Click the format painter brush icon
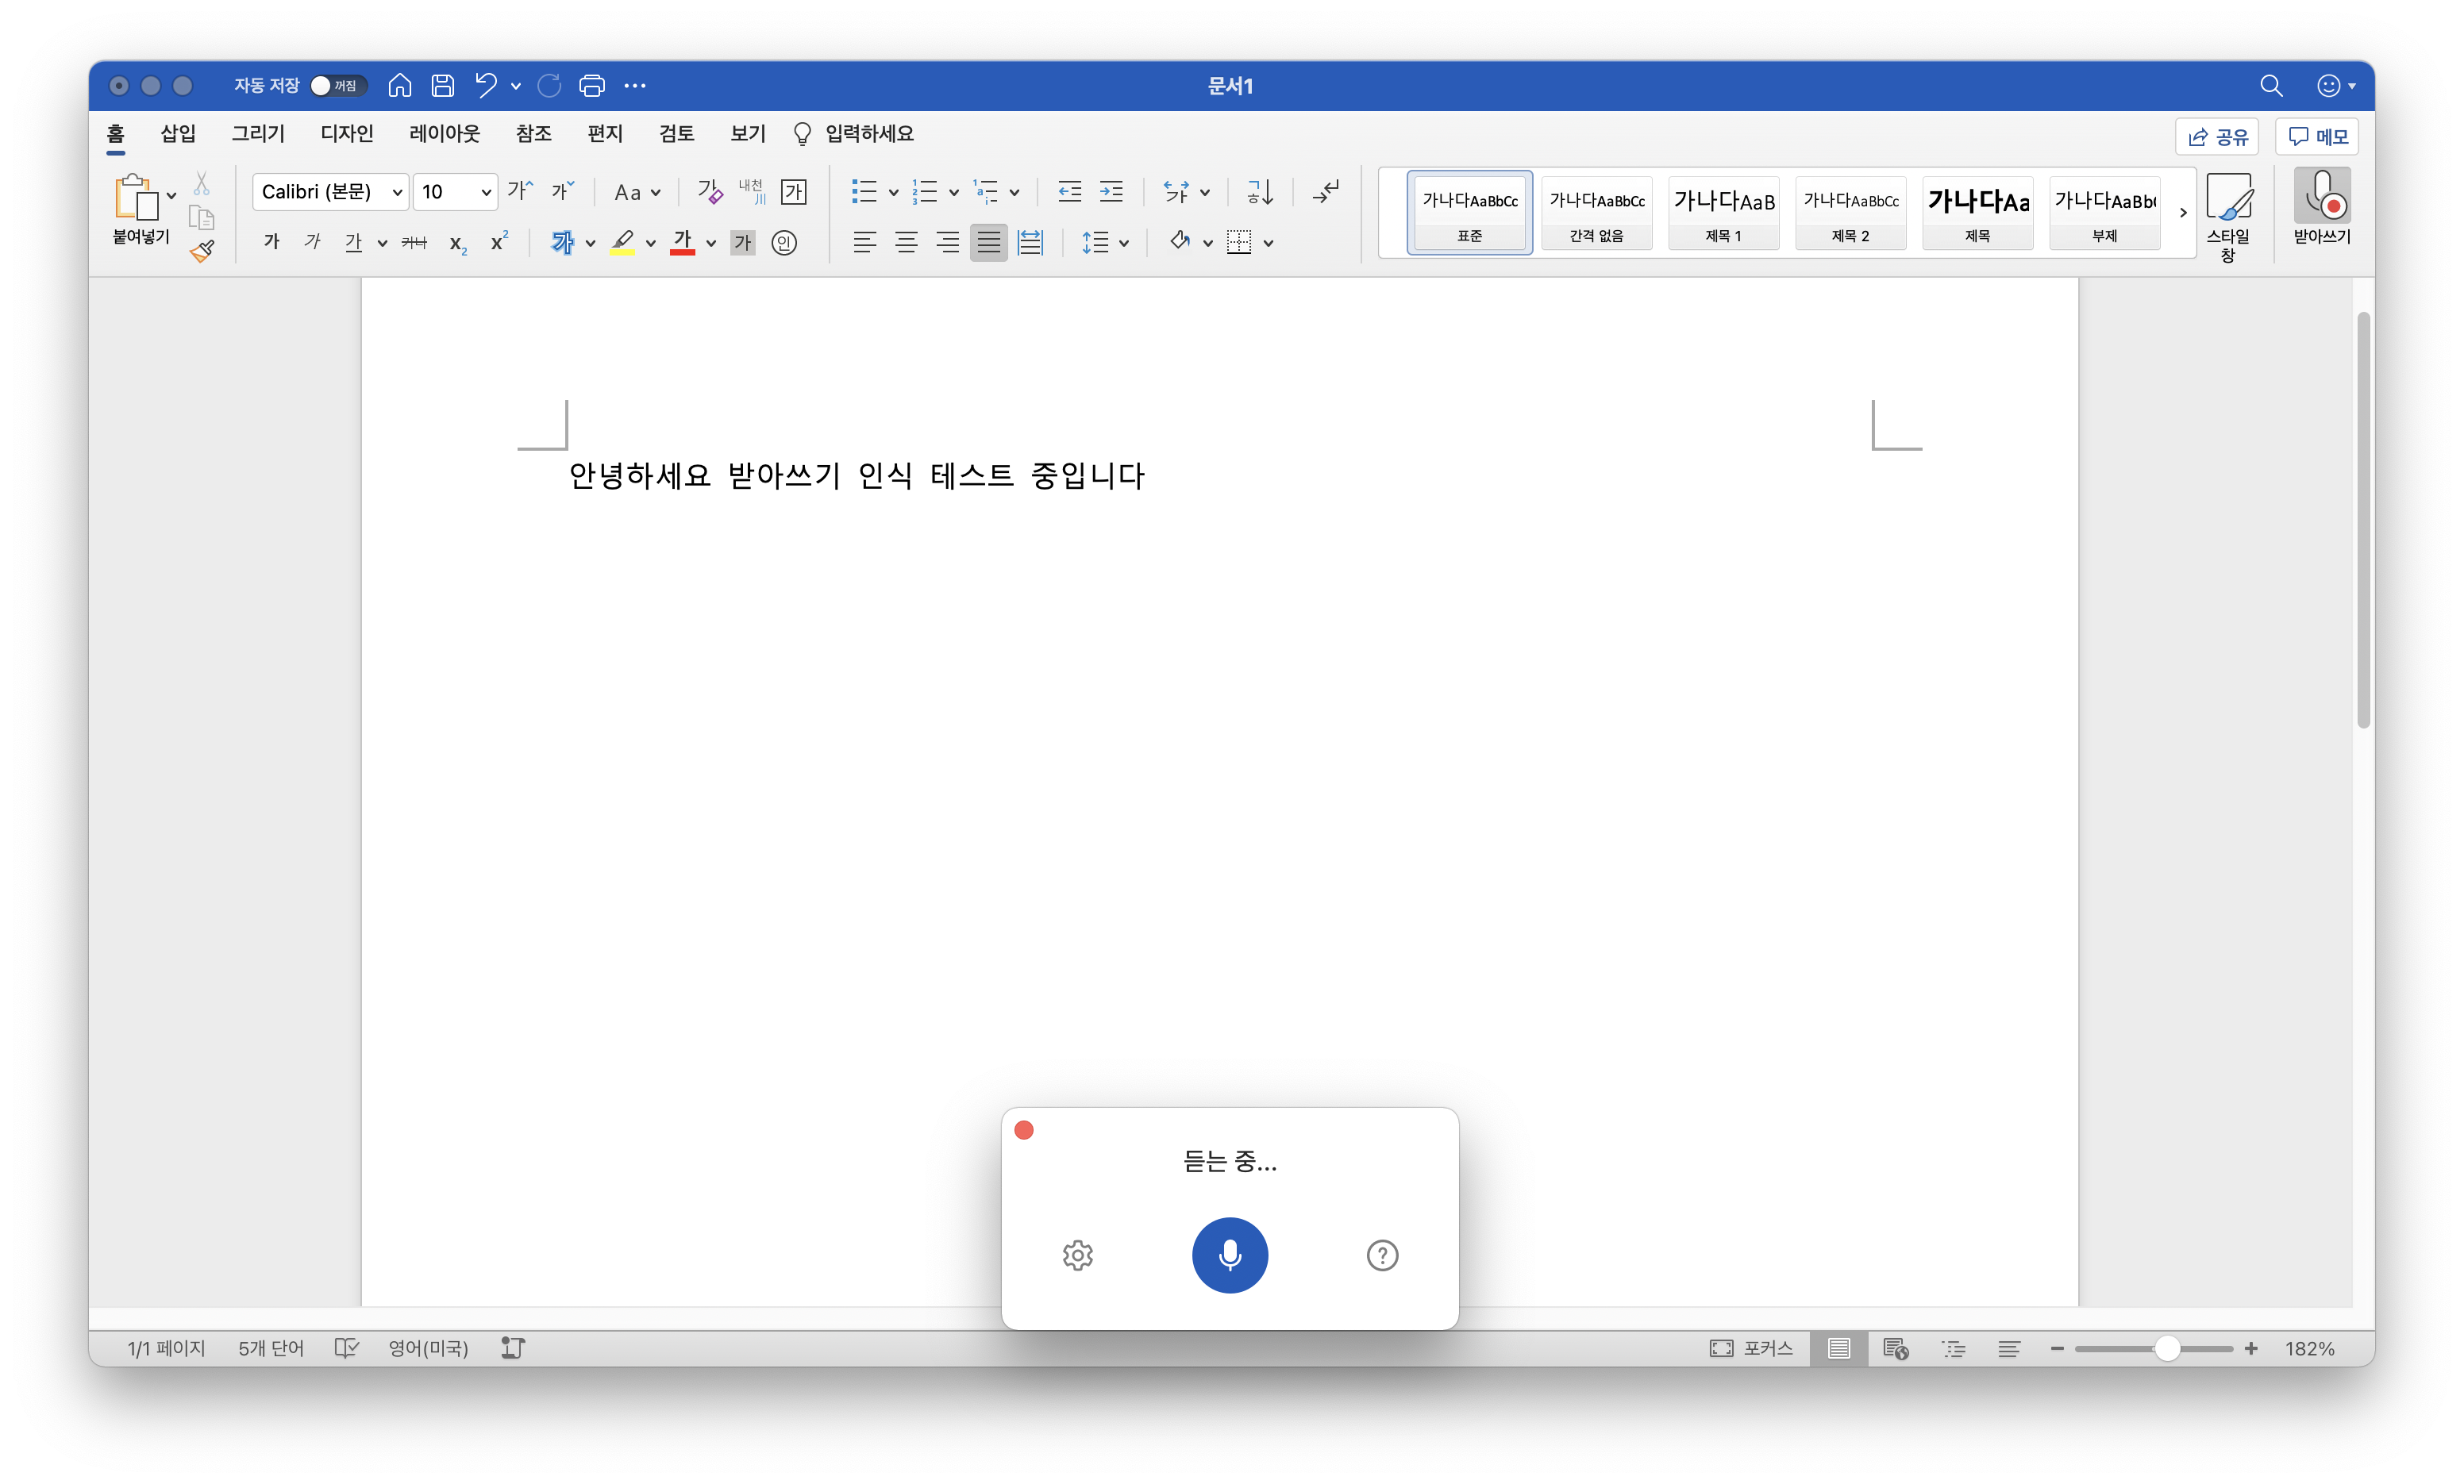Screen dimensions: 2464x1484 (x=202, y=251)
